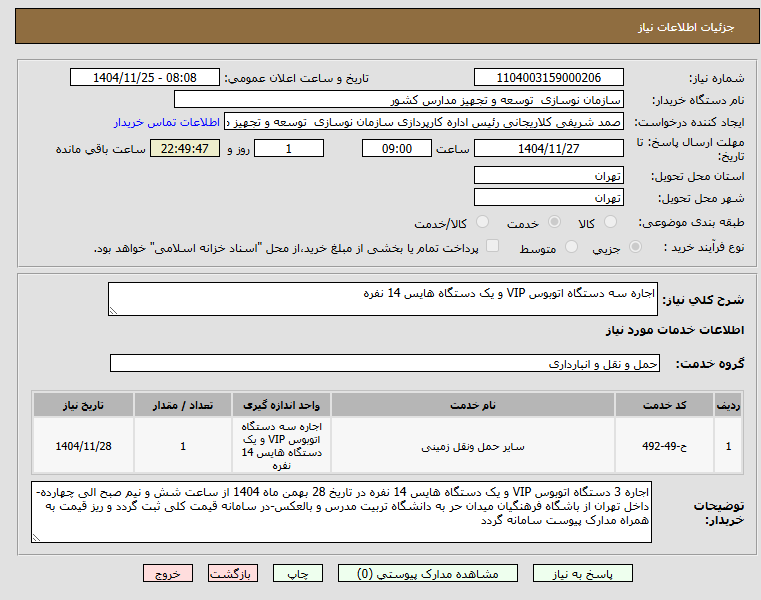This screenshot has width=761, height=600.
Task: Click the quantity cell showing 1
Action: pos(183,446)
